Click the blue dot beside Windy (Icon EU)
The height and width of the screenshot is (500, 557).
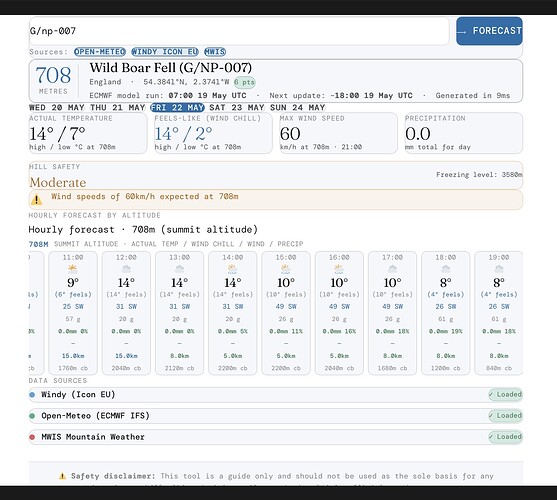pos(32,395)
